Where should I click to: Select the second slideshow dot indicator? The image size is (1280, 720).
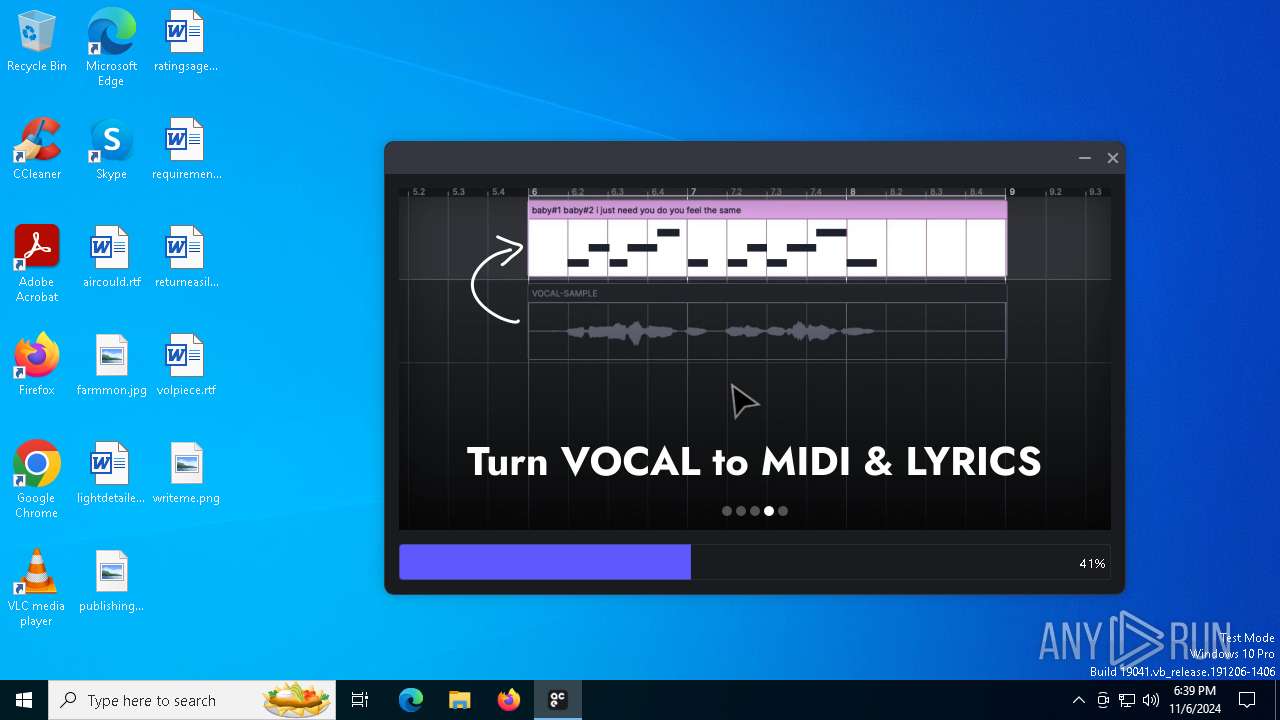tap(741, 511)
